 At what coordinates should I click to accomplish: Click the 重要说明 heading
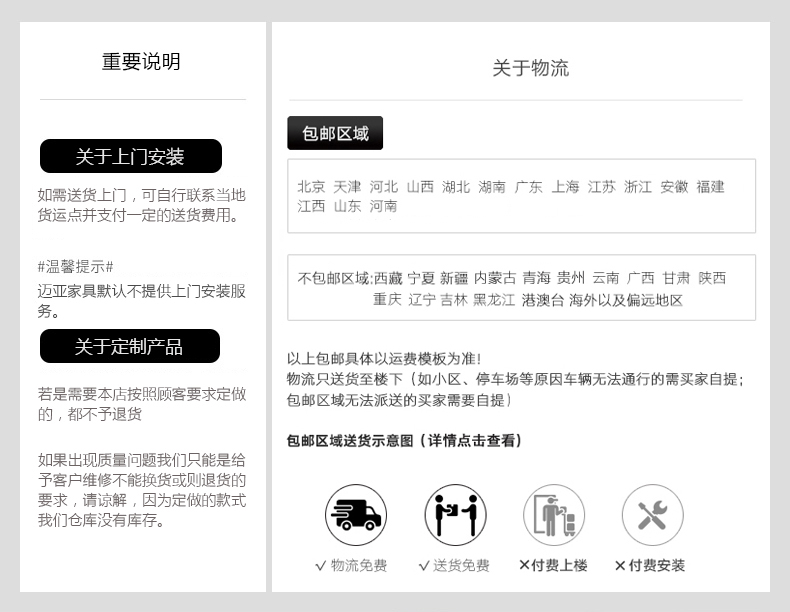click(x=141, y=61)
